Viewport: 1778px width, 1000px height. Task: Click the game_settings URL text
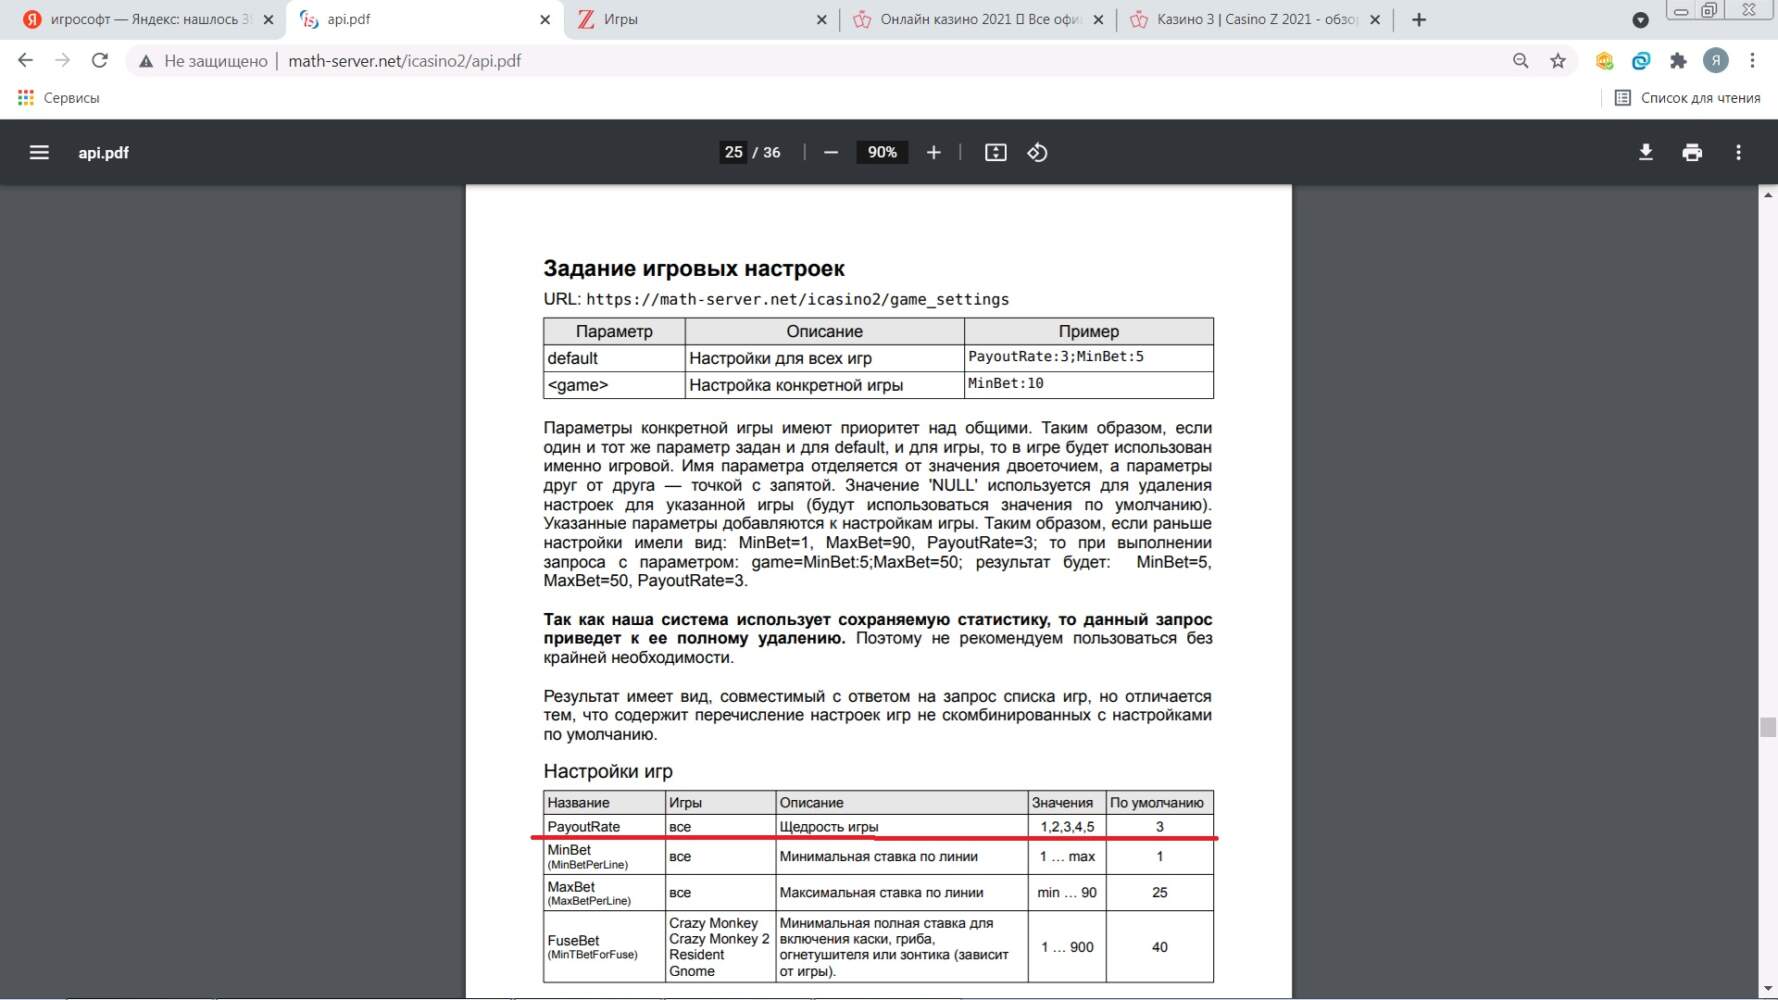[x=798, y=299]
